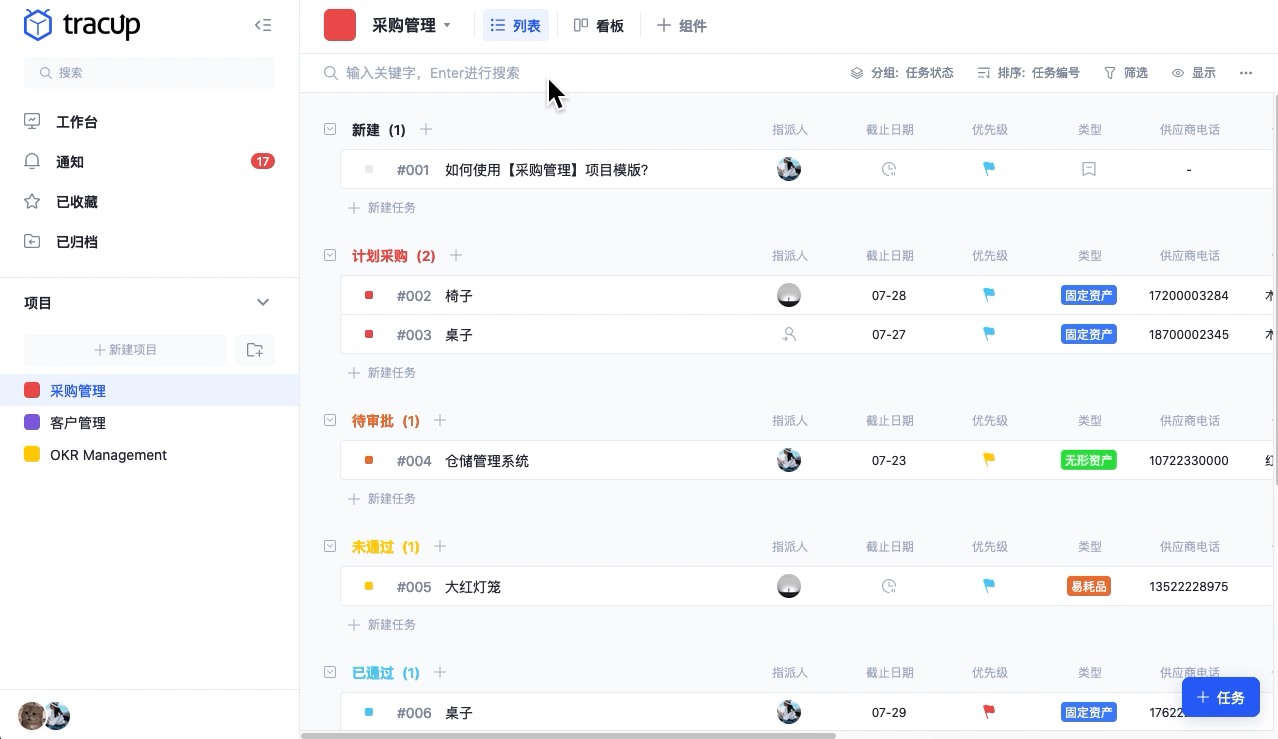Open the 分组: 任务状态 grouping dropdown
Image resolution: width=1278 pixels, height=739 pixels.
pos(902,72)
